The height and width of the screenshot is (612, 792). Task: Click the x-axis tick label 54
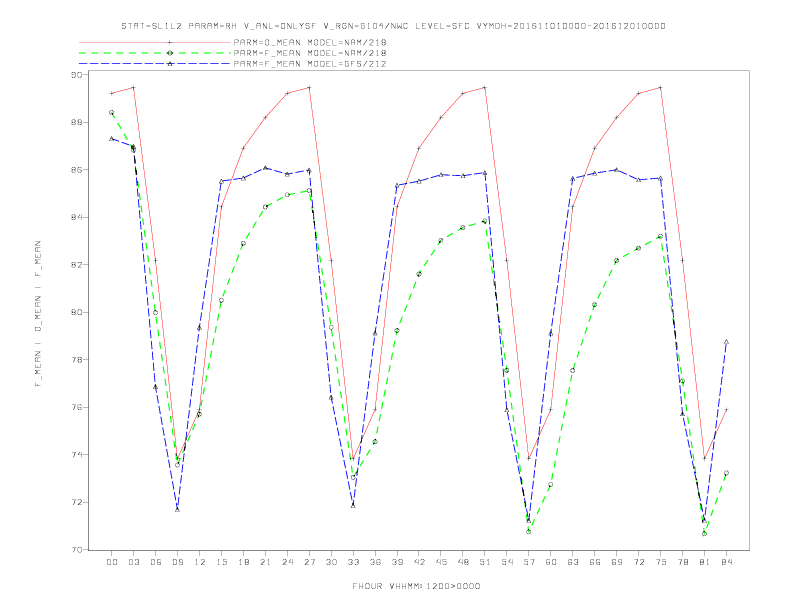(507, 562)
